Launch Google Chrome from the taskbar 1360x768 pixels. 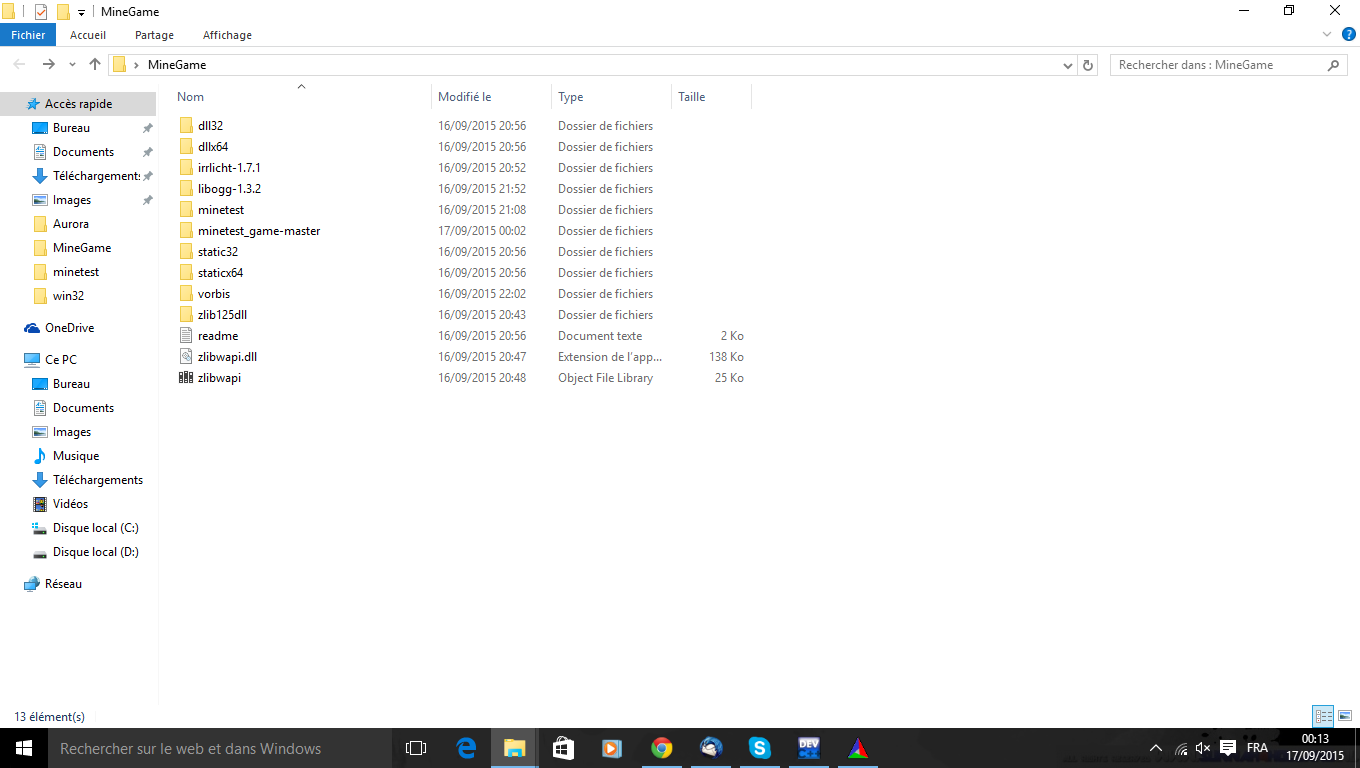coord(661,748)
